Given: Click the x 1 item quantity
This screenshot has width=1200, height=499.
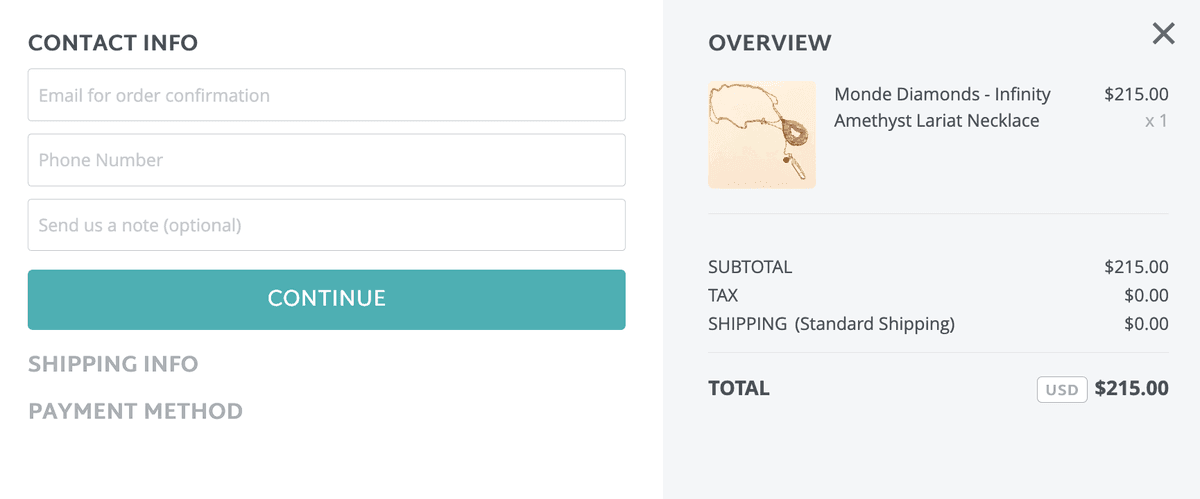Looking at the screenshot, I should tap(1156, 121).
